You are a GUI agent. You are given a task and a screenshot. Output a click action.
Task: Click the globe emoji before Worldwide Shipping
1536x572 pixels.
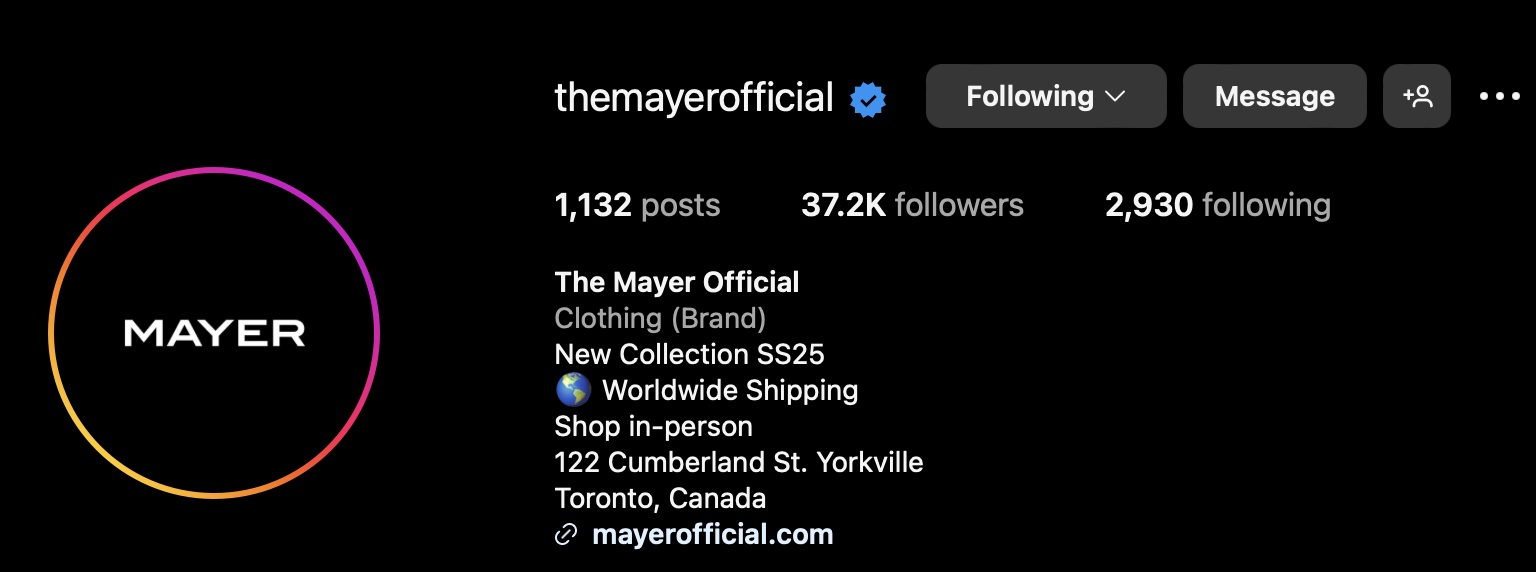pos(573,390)
